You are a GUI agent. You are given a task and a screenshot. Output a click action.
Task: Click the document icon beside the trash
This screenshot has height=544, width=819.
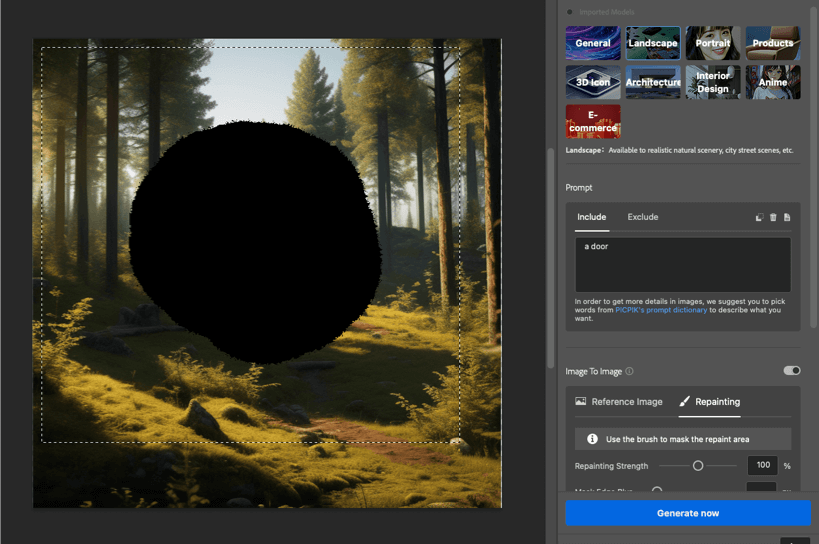[x=787, y=217]
